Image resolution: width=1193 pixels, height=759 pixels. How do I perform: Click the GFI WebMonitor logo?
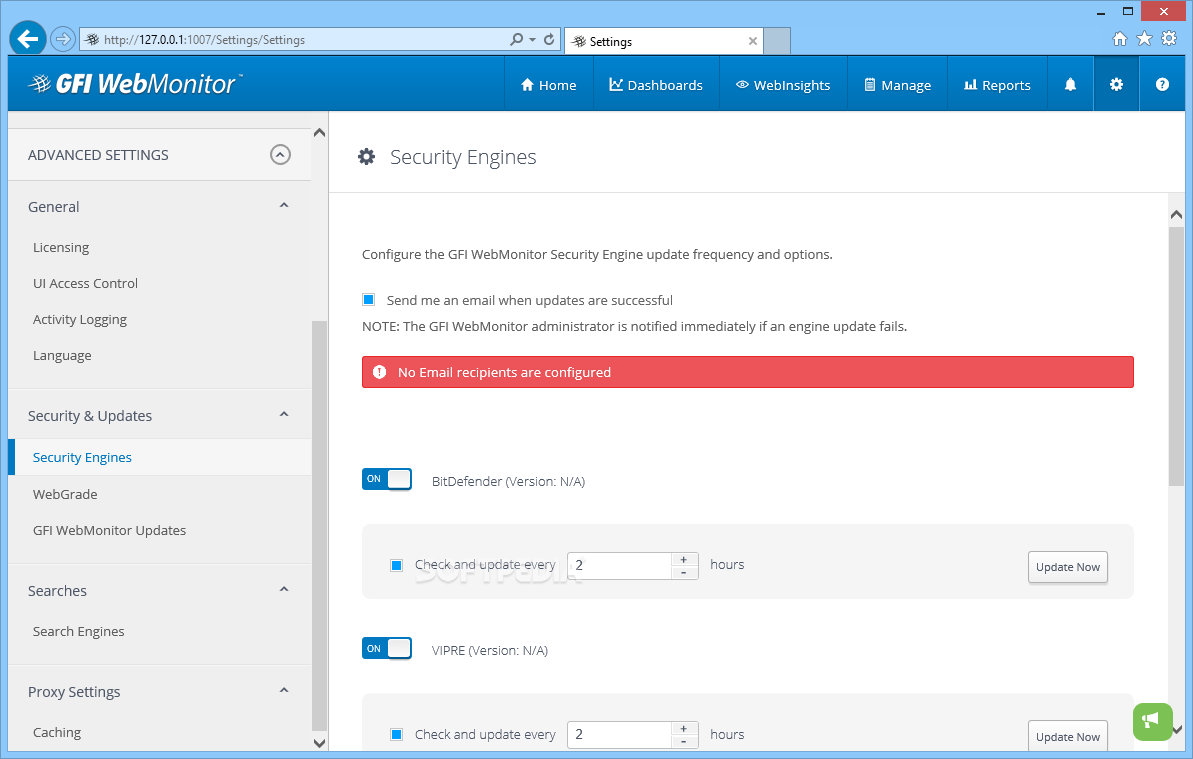(135, 84)
